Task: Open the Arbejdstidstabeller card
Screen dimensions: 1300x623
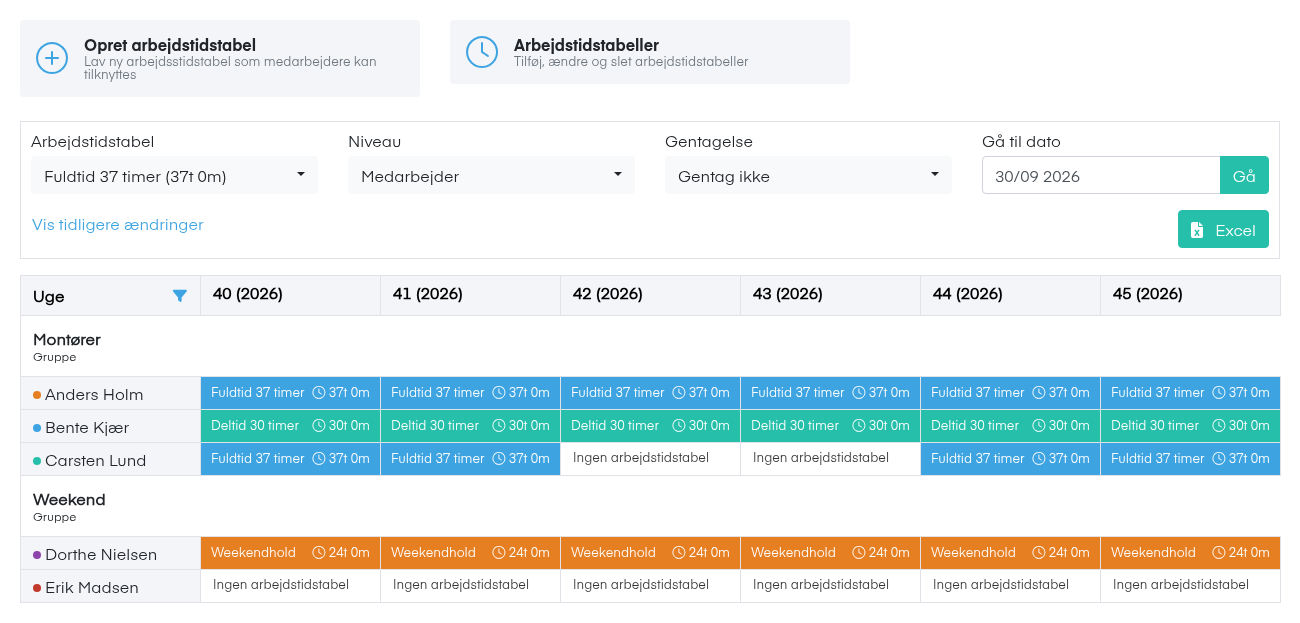Action: point(650,52)
